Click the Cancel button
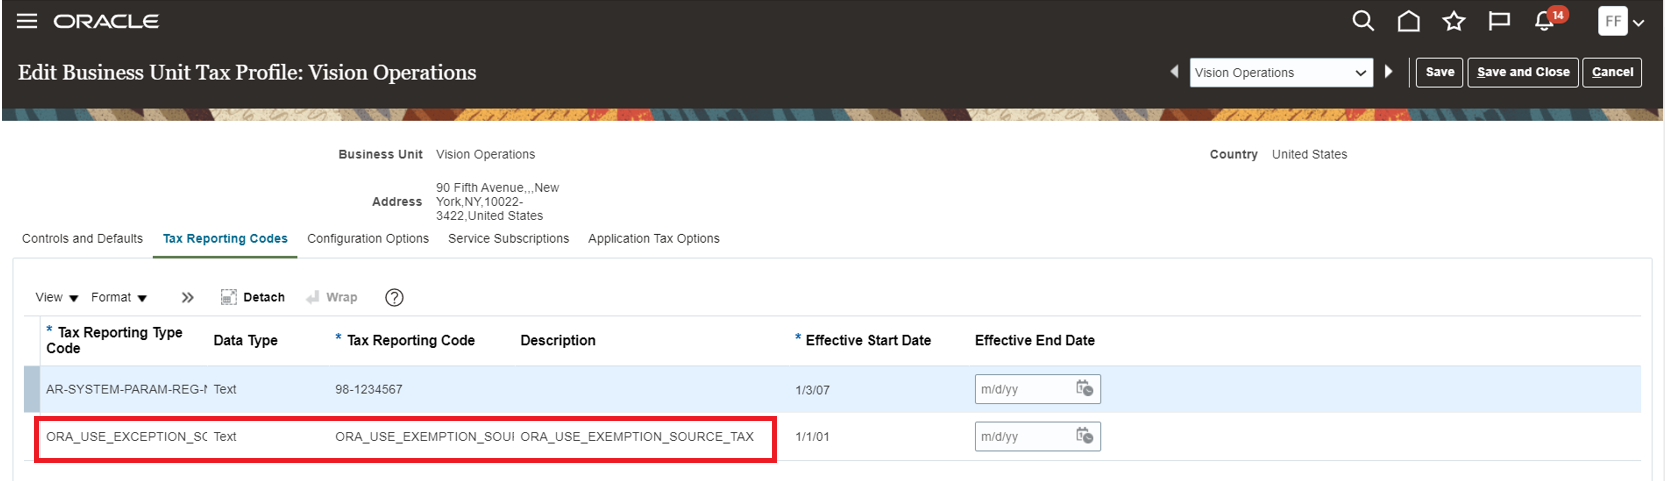Viewport: 1665px width, 481px height. 1612,72
